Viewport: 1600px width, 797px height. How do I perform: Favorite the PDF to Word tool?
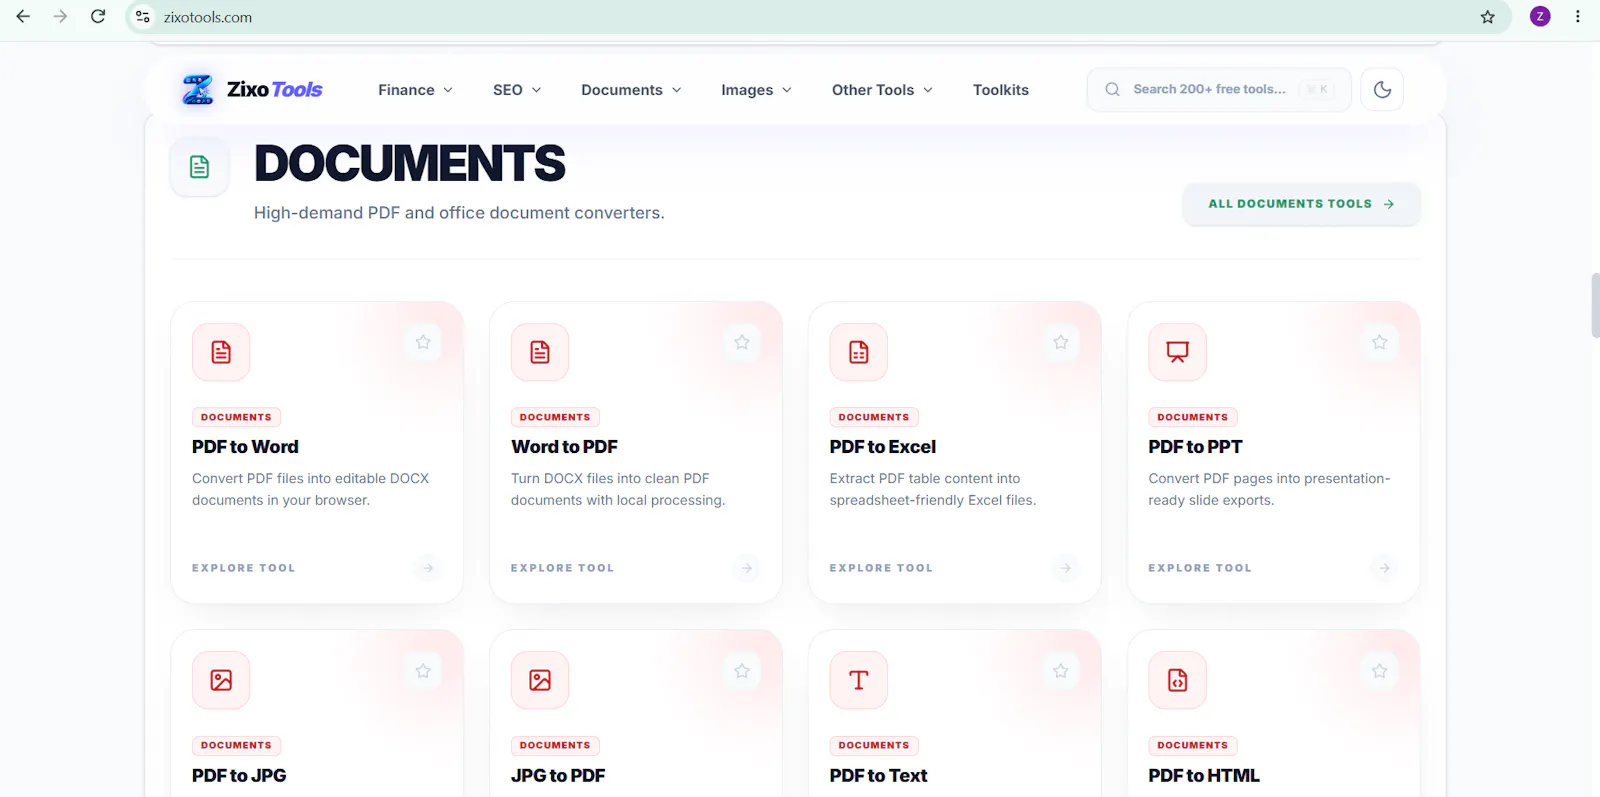click(423, 342)
